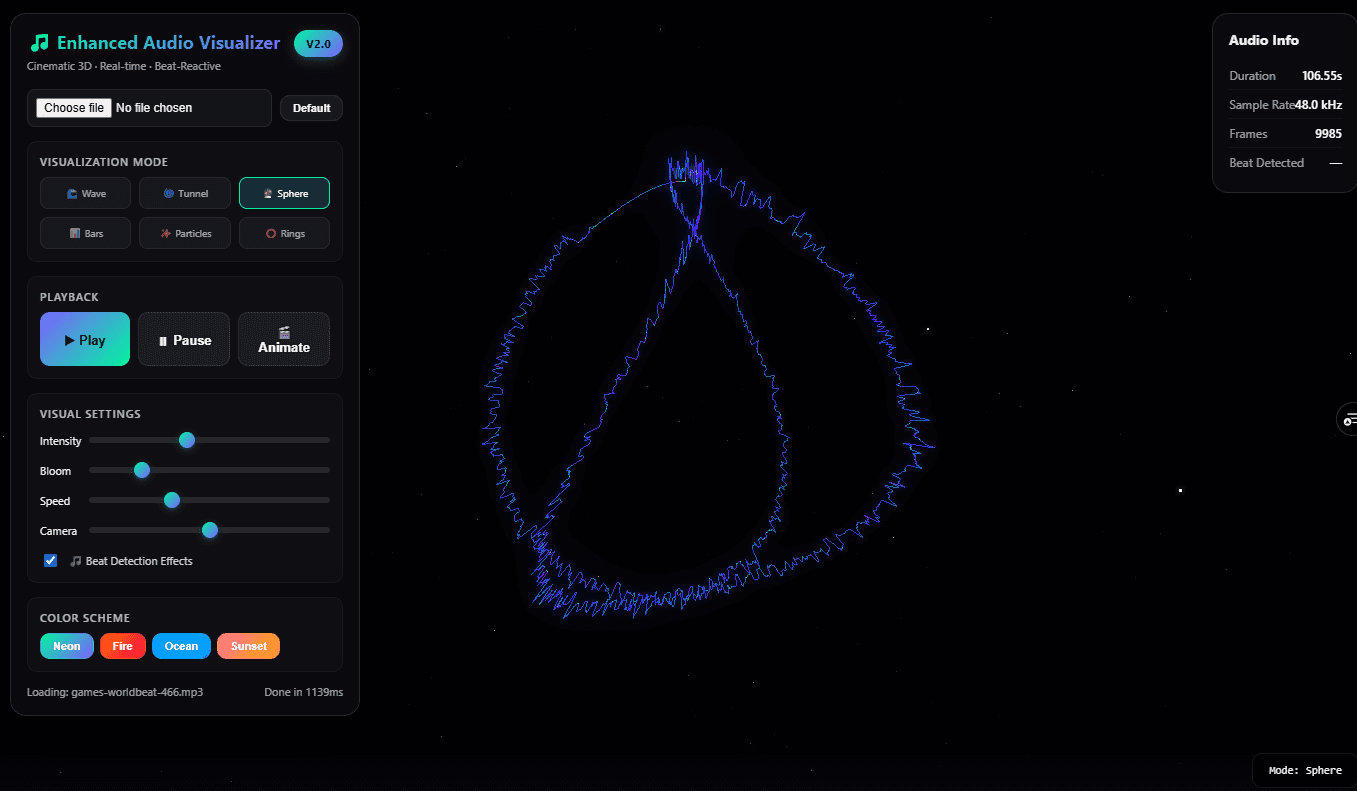
Task: Open the Choose file dialog
Action: click(x=73, y=107)
